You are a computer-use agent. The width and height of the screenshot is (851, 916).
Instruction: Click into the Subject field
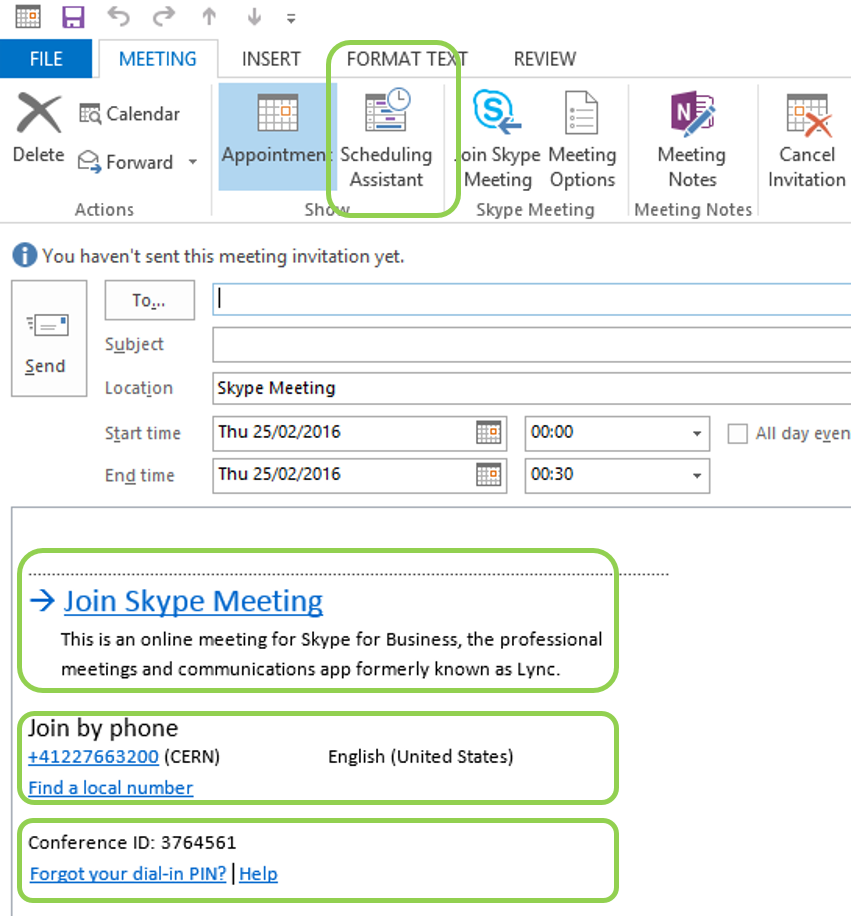(x=532, y=345)
